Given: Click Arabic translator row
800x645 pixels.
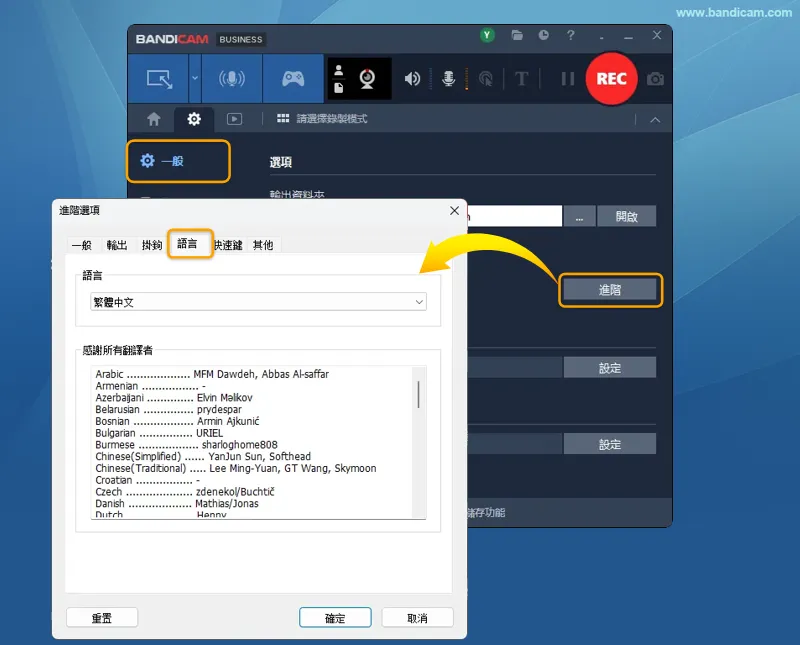Looking at the screenshot, I should [212, 374].
